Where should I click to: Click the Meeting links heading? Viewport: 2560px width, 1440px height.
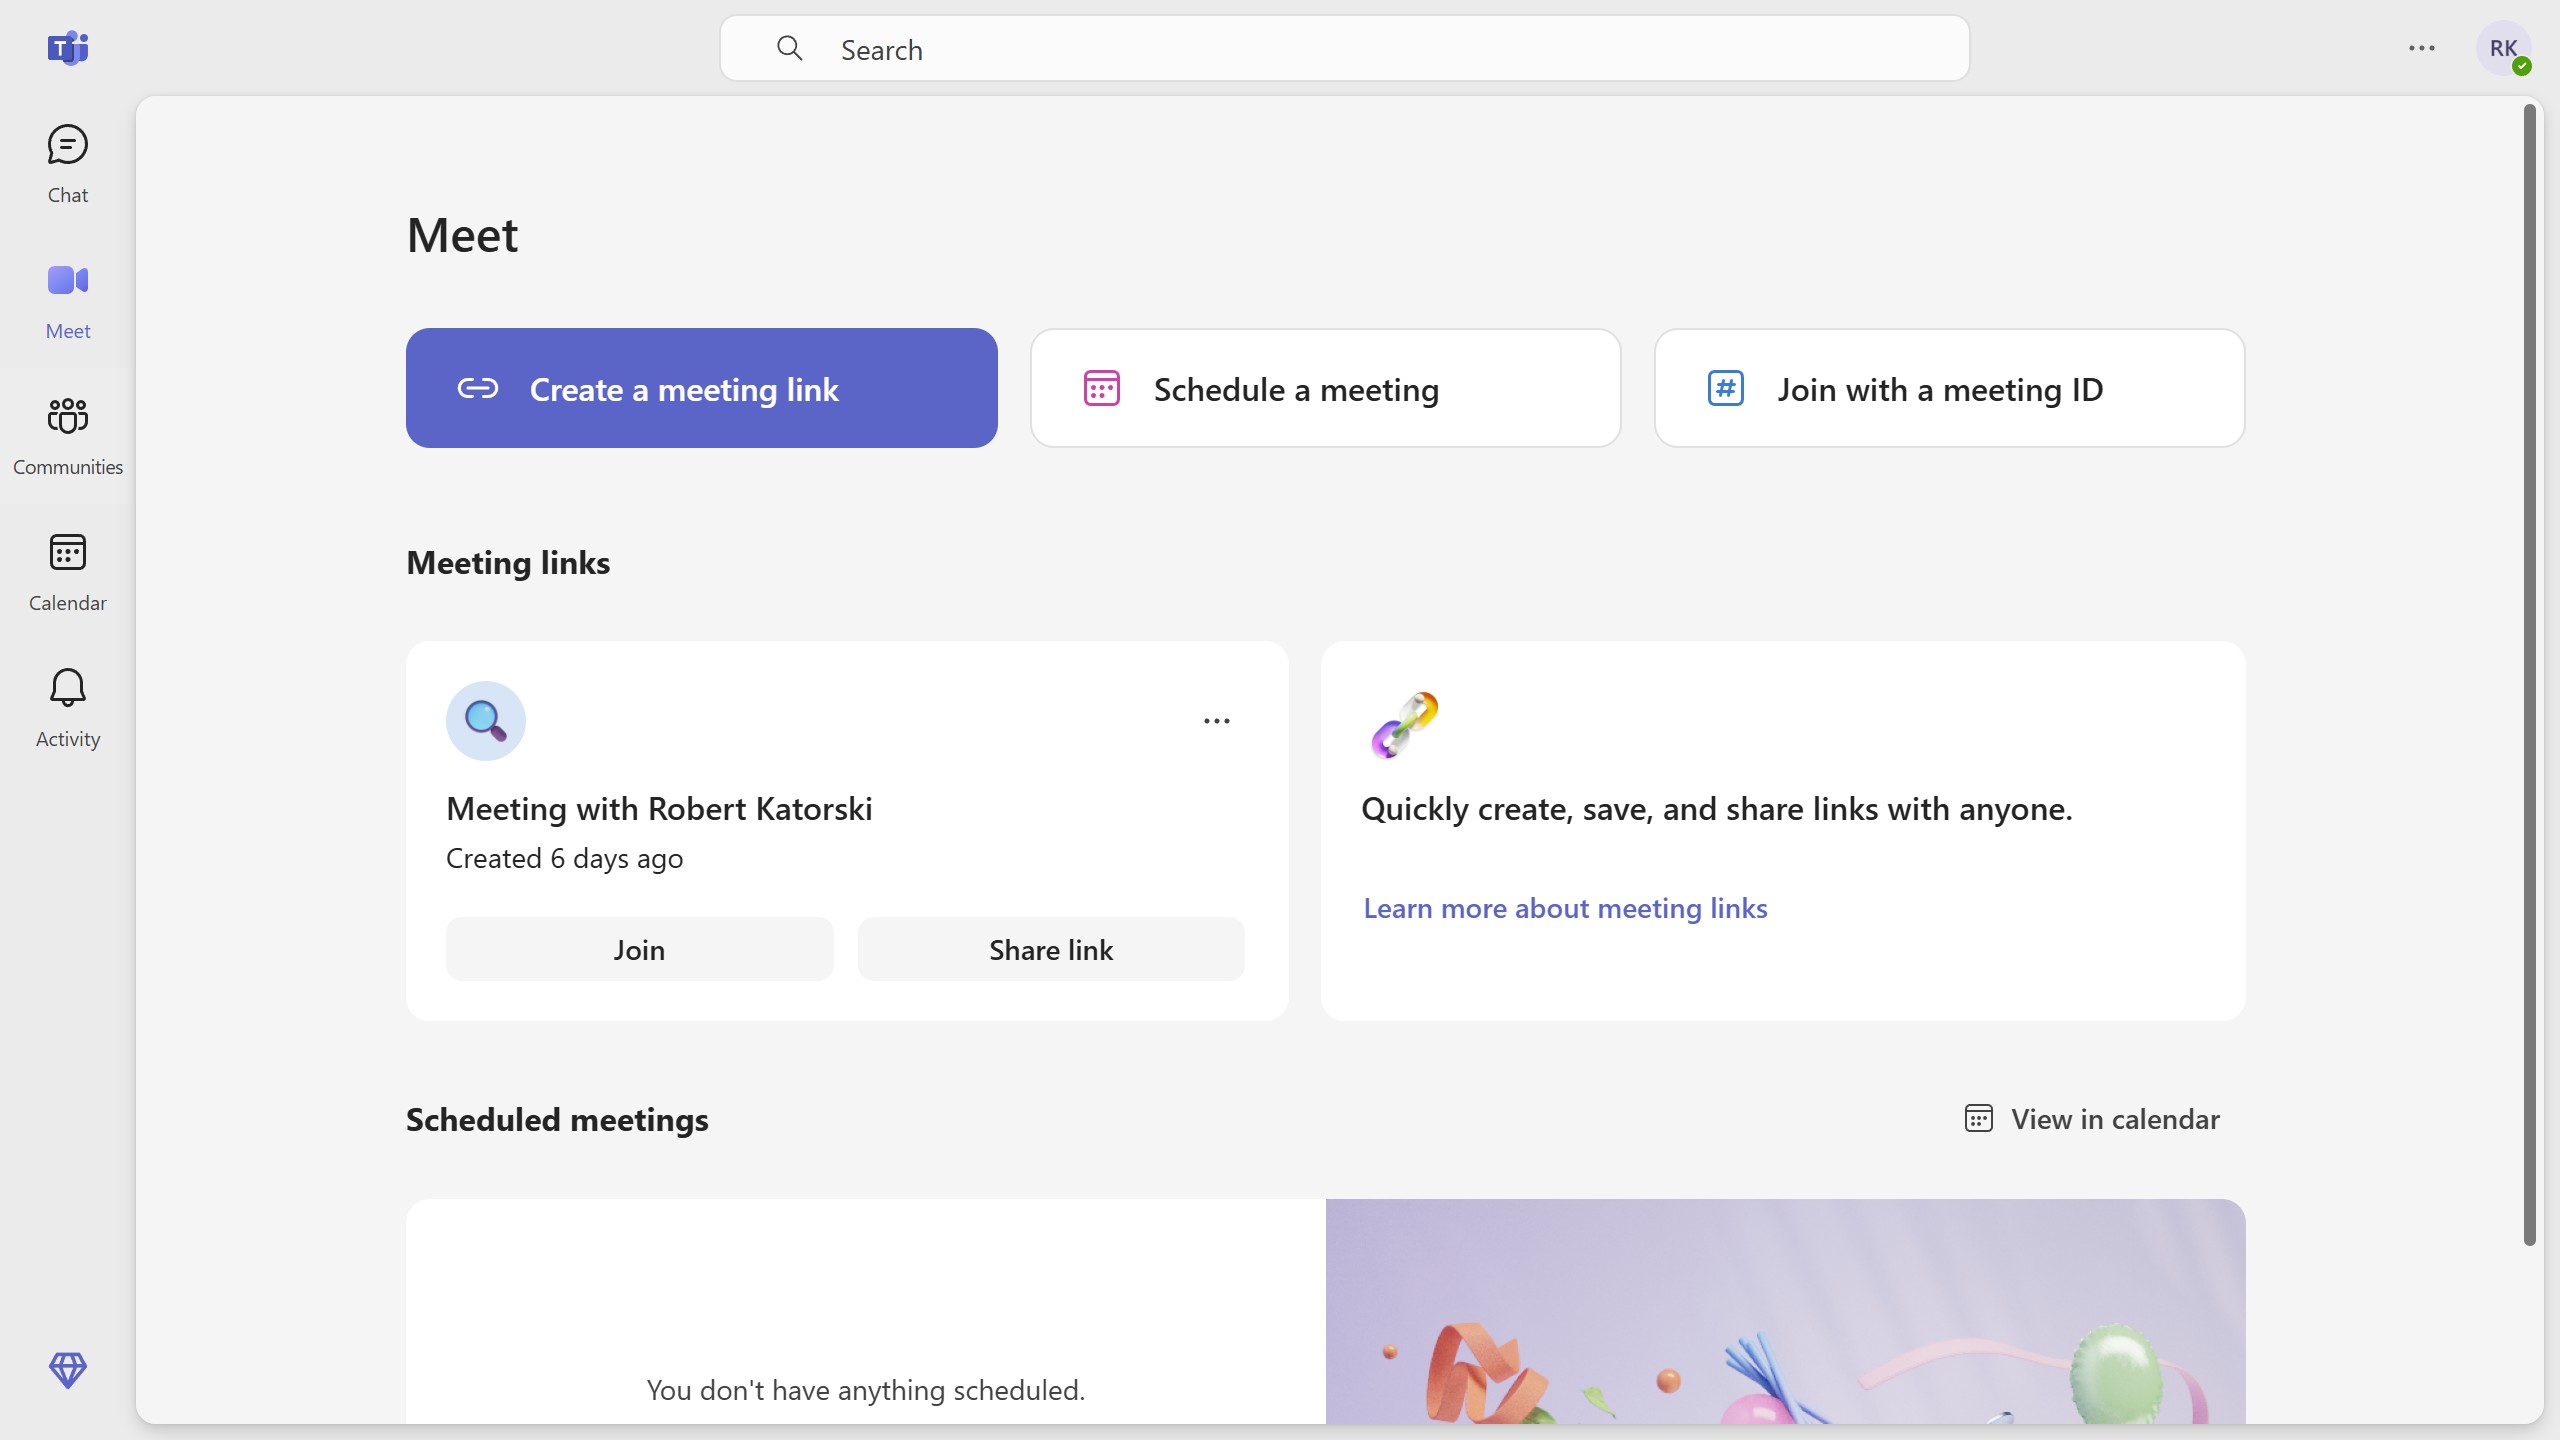point(508,563)
